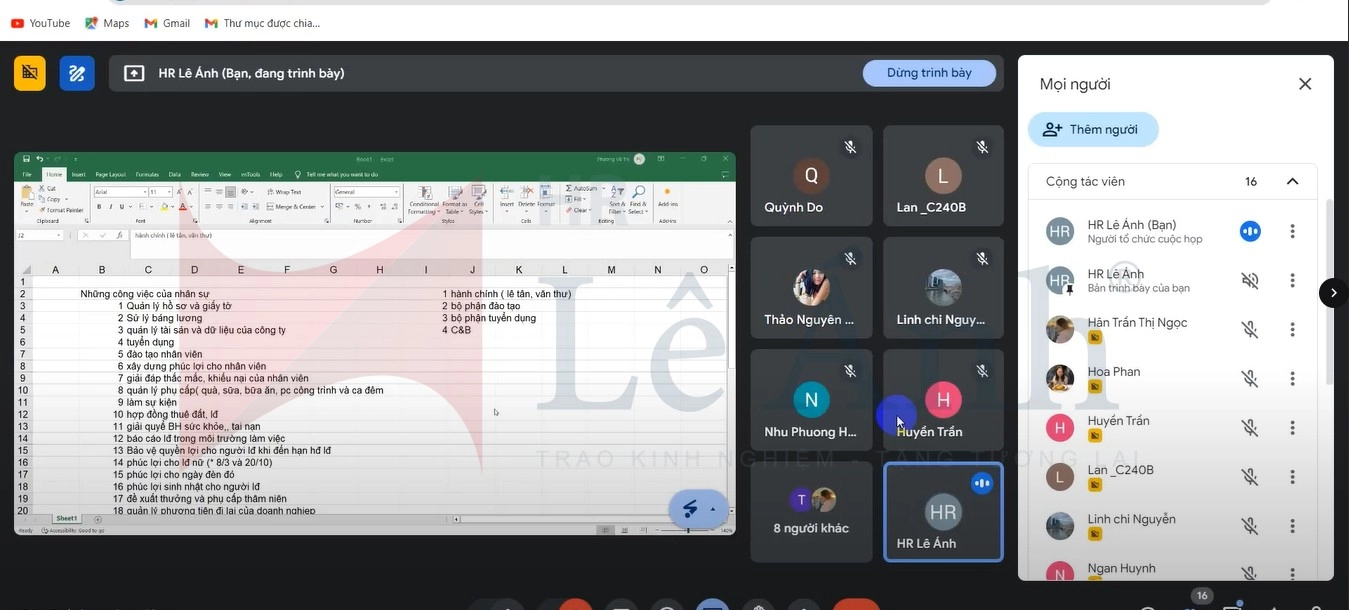
Task: Click the floating blue pen annotation button
Action: (x=691, y=509)
